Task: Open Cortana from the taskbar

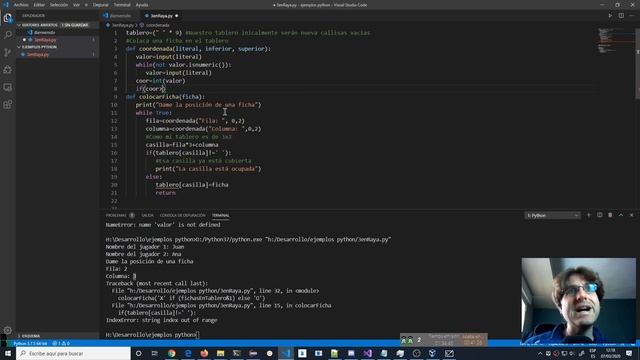Action: point(138,353)
